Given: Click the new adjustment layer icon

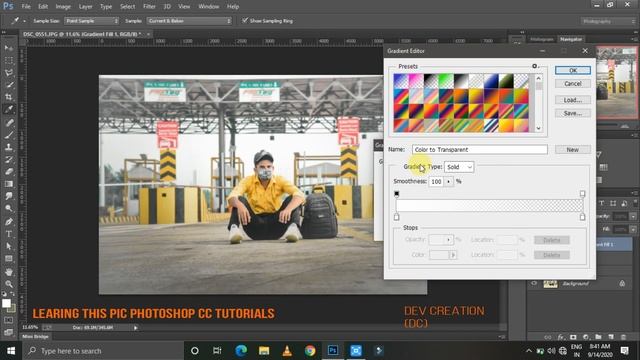Looking at the screenshot, I should tap(586, 337).
